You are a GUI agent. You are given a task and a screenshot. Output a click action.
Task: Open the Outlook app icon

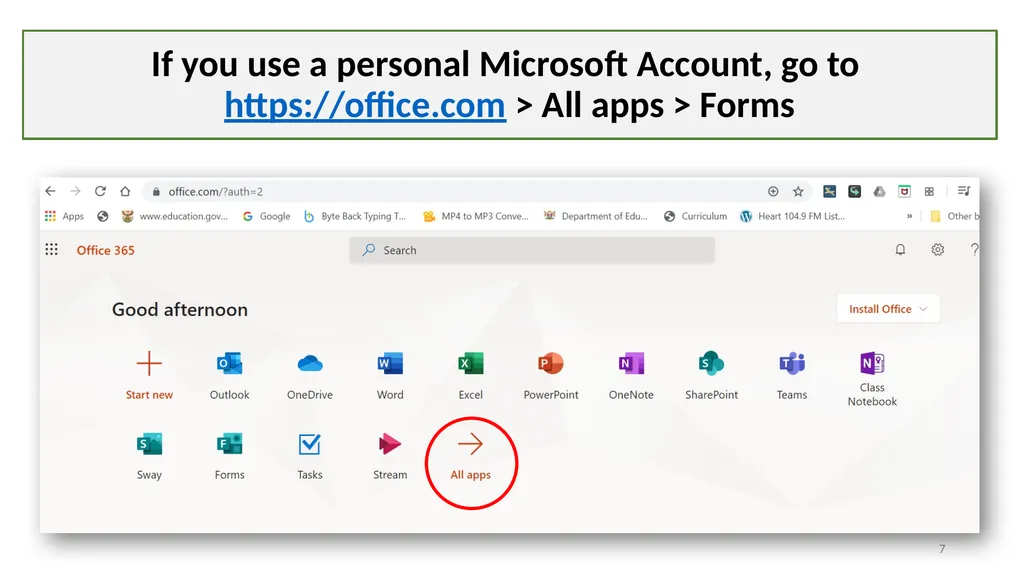[x=229, y=363]
